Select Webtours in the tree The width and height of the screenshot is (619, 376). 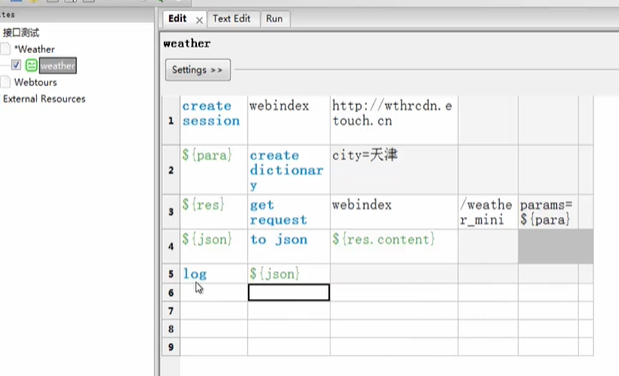(x=36, y=82)
